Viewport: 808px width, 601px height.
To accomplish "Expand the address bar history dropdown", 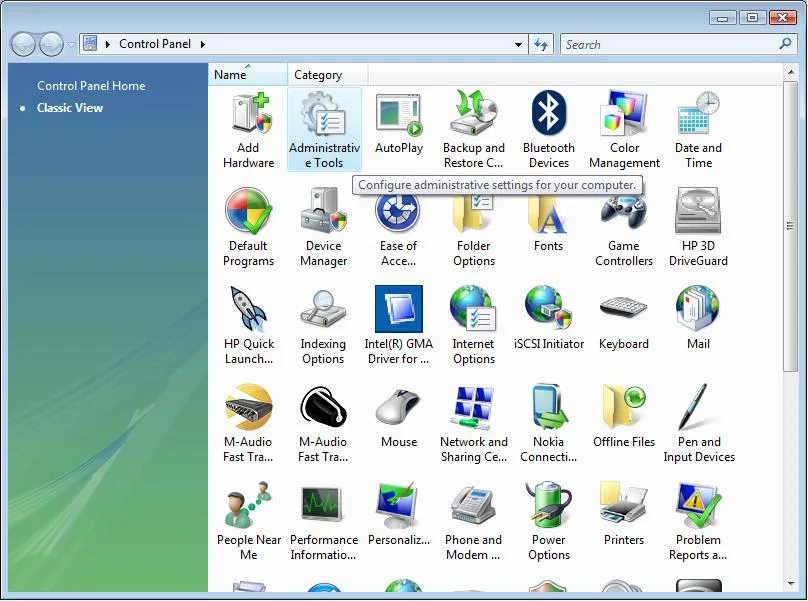I will click(x=518, y=45).
